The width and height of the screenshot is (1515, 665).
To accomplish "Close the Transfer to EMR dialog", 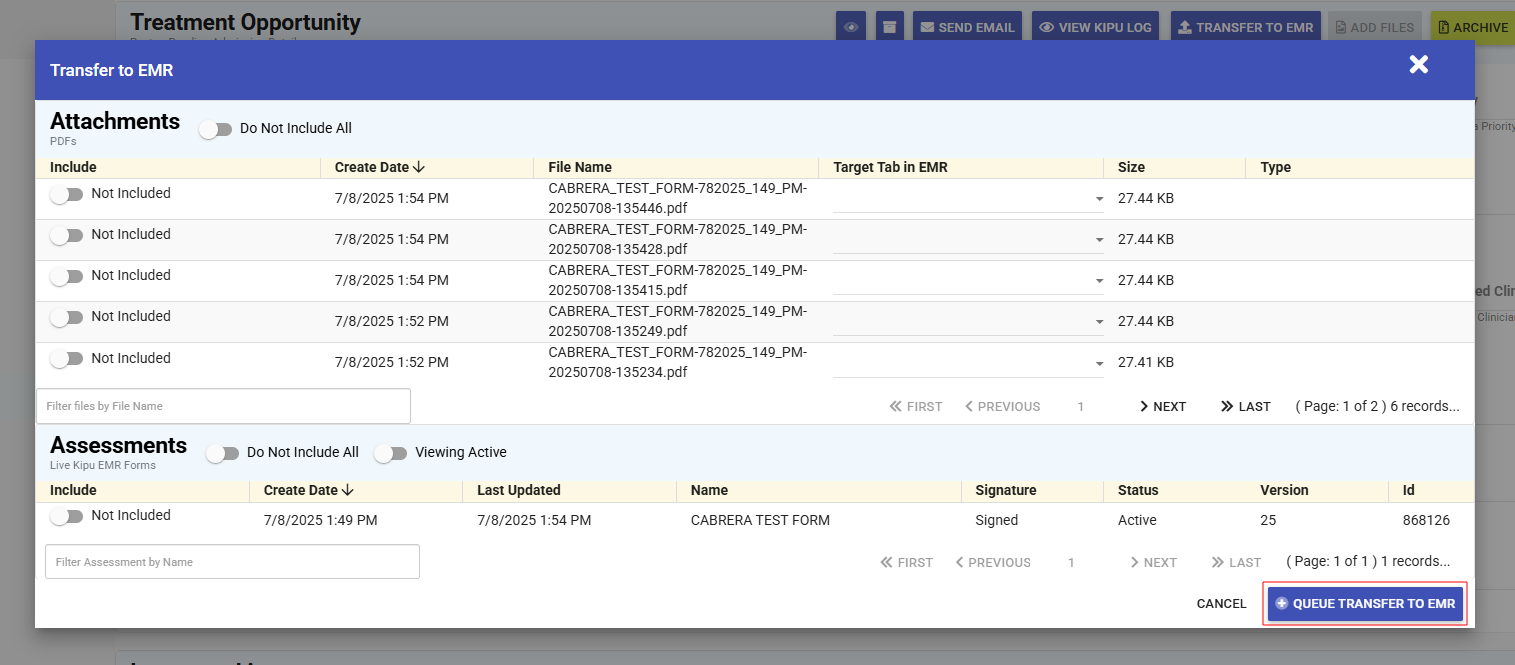I will tap(1418, 65).
